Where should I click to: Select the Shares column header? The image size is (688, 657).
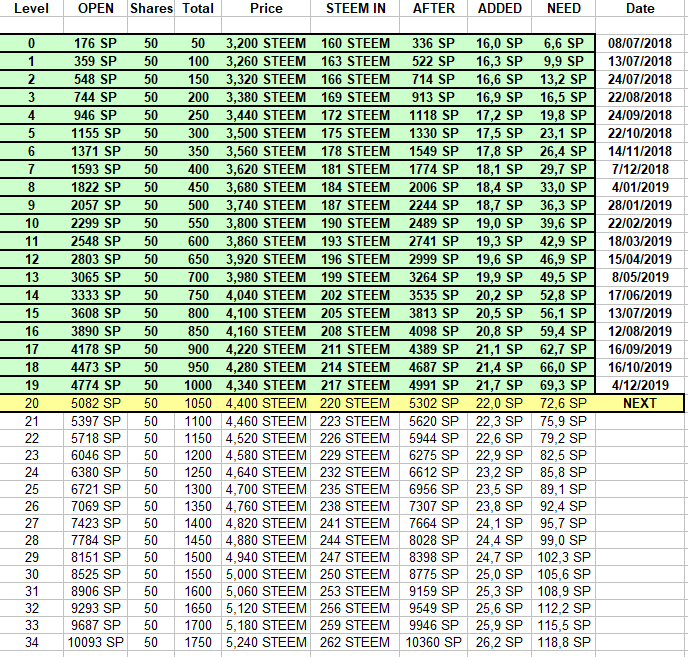[151, 8]
